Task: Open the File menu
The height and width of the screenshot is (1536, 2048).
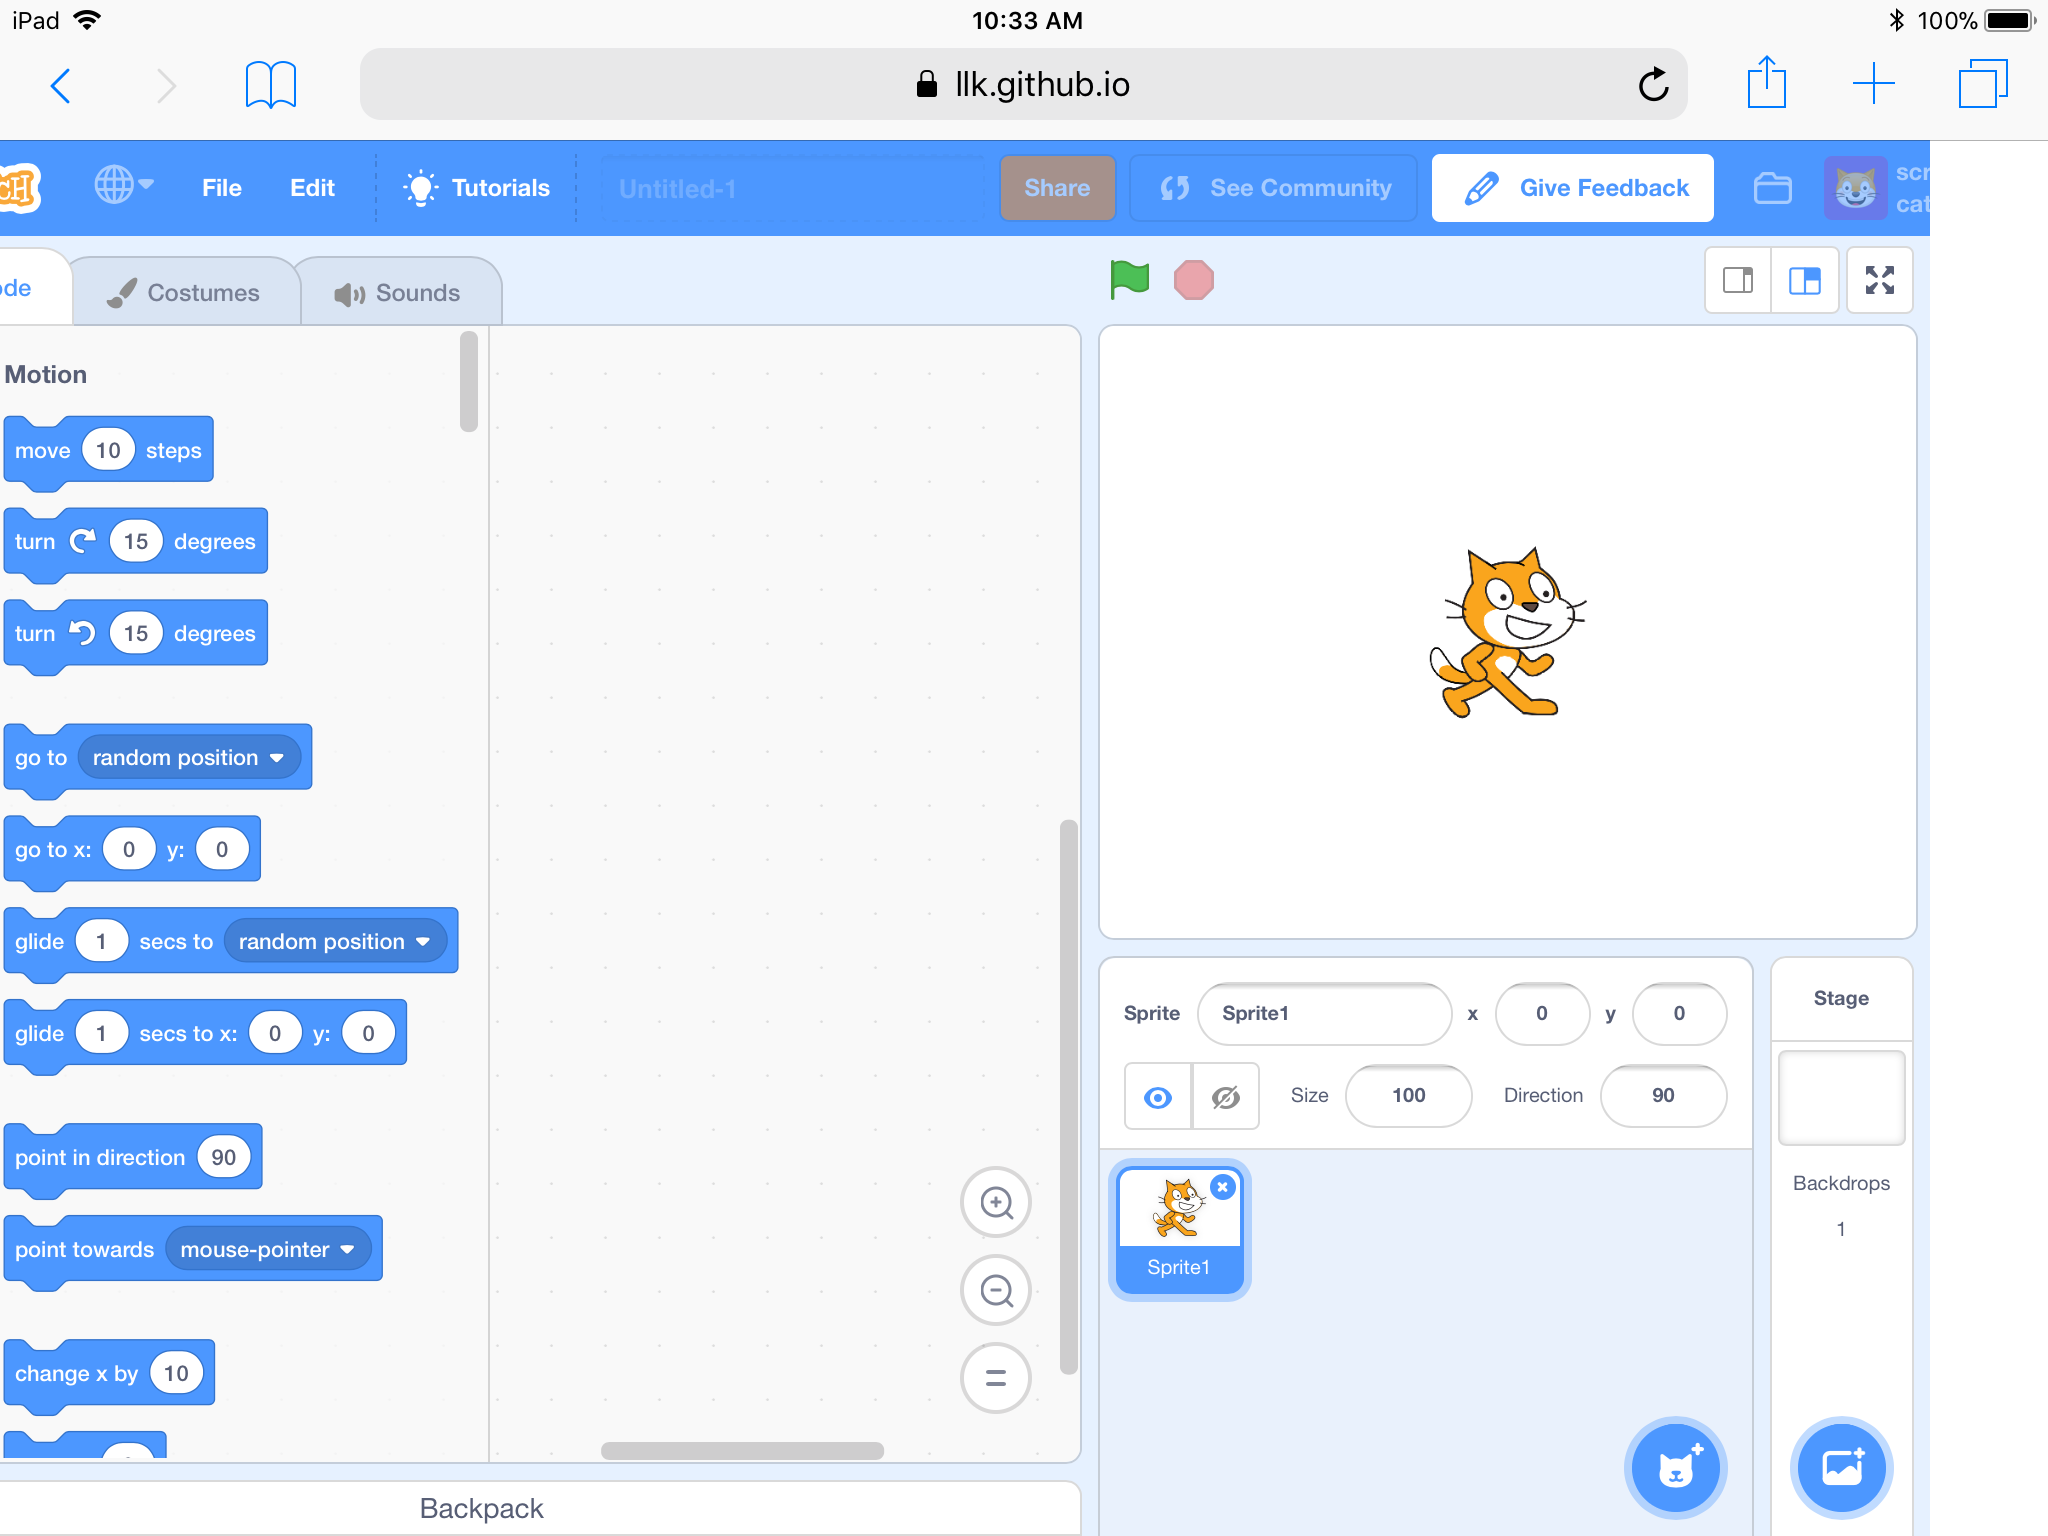Action: (222, 188)
